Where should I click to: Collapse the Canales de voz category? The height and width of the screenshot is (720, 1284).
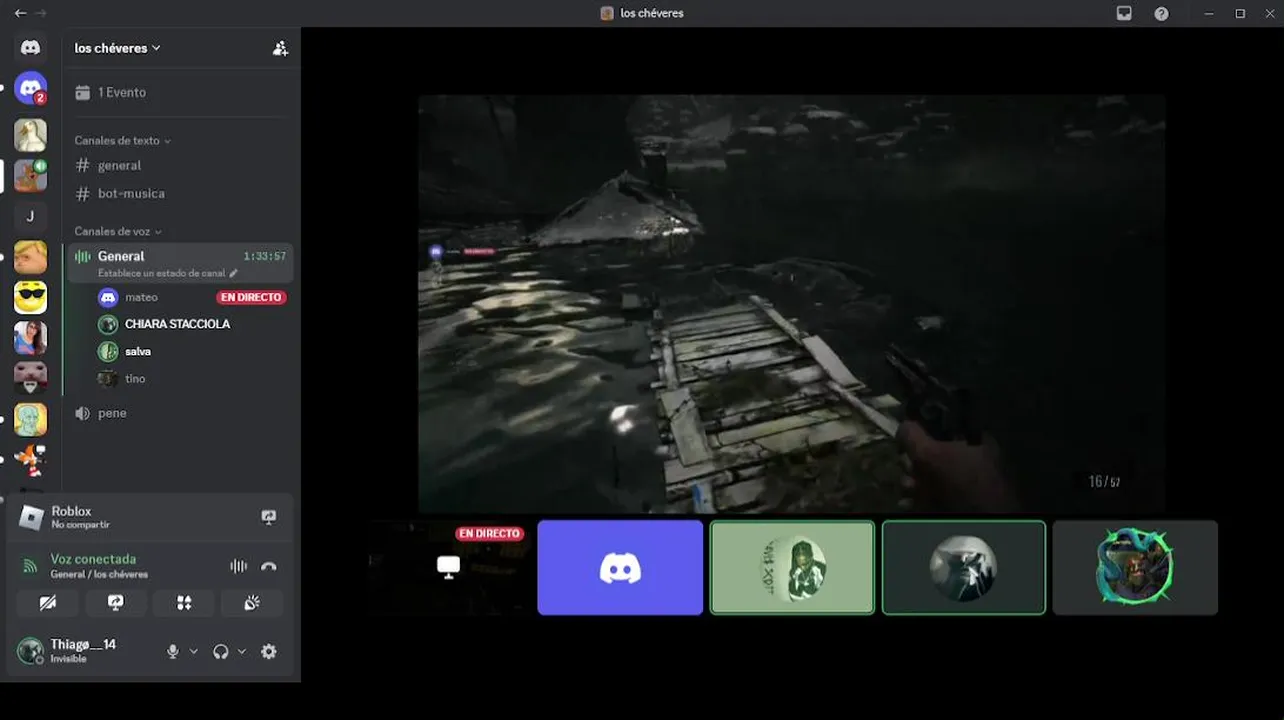118,232
